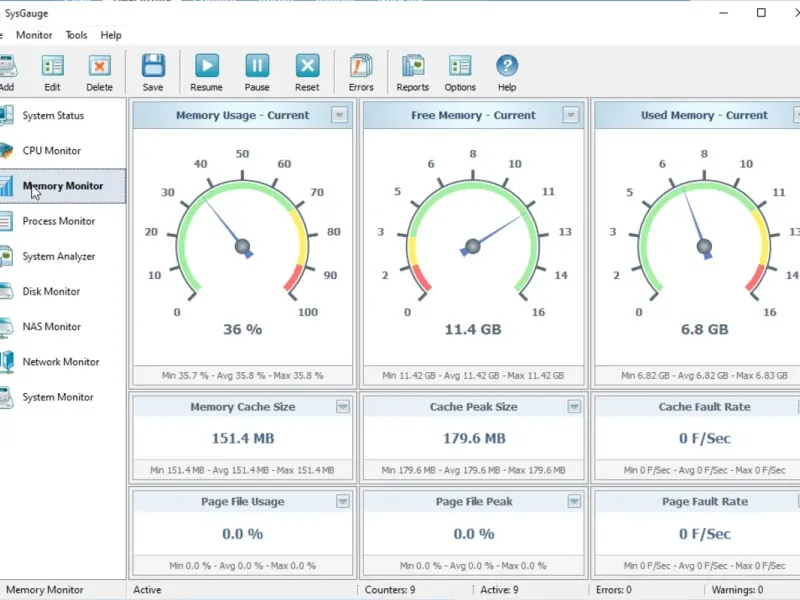Select Disk Monitor in the sidebar
The image size is (800, 600).
(x=51, y=292)
